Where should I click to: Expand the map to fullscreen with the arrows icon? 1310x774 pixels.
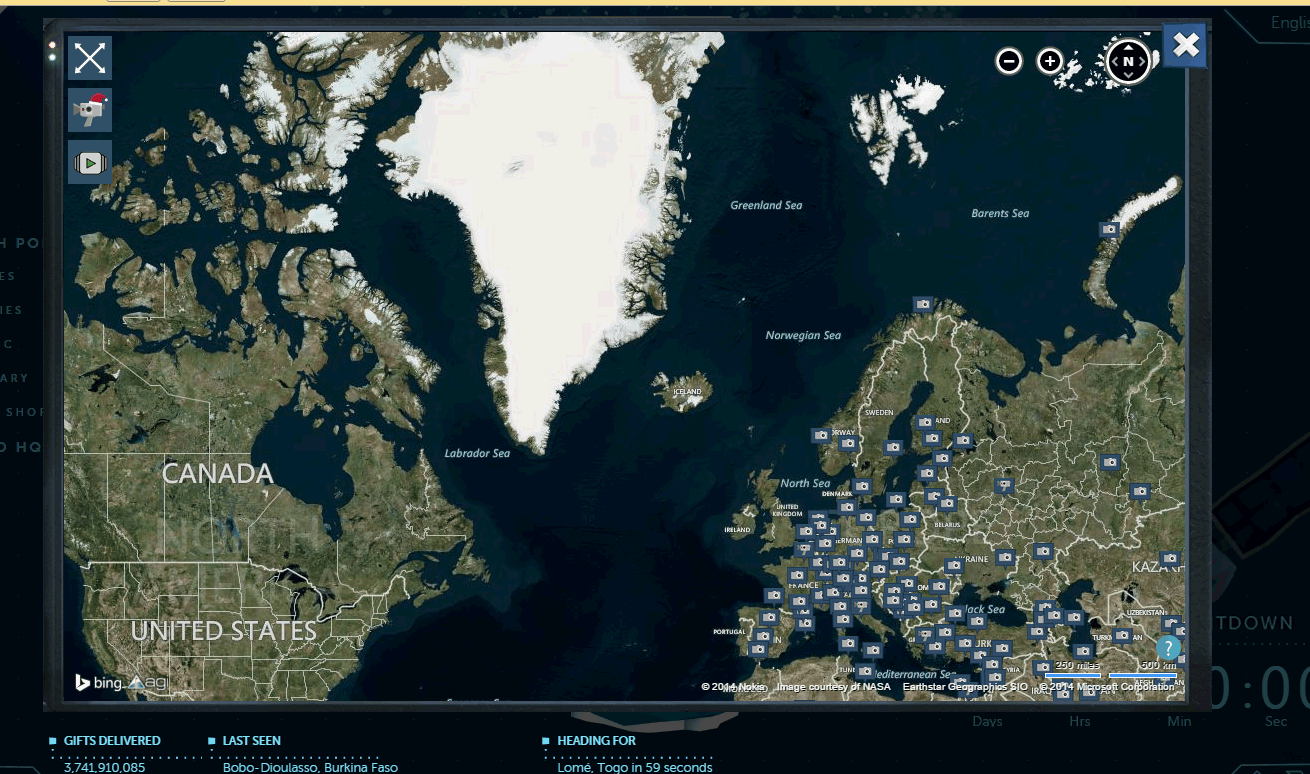point(90,58)
